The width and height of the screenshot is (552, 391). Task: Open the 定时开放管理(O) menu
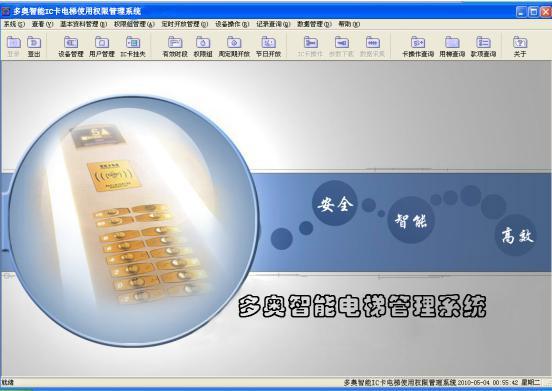pos(185,24)
